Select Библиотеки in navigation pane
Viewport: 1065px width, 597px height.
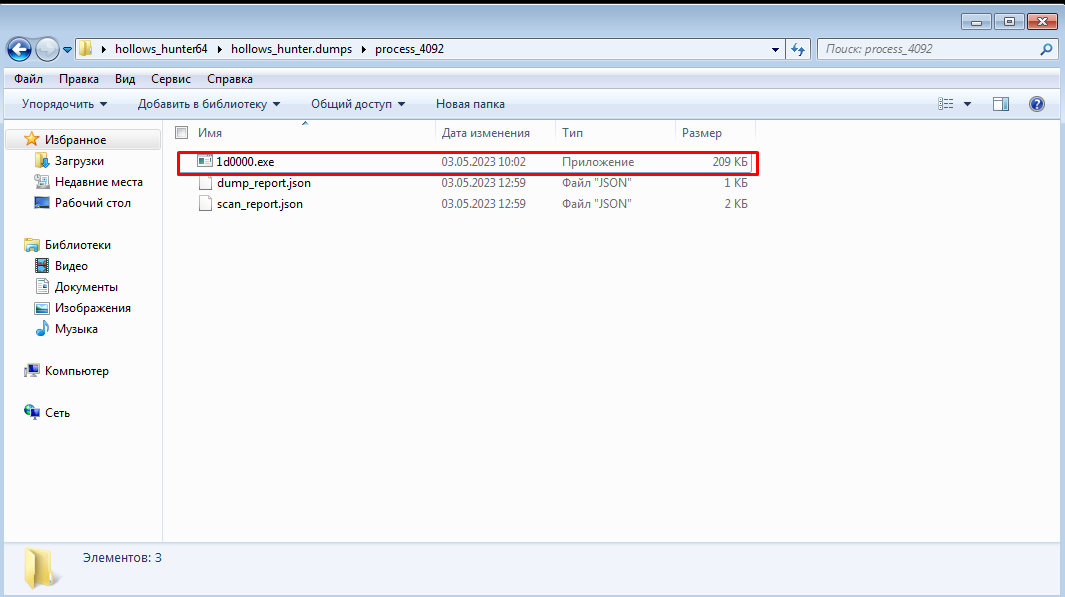pyautogui.click(x=77, y=245)
